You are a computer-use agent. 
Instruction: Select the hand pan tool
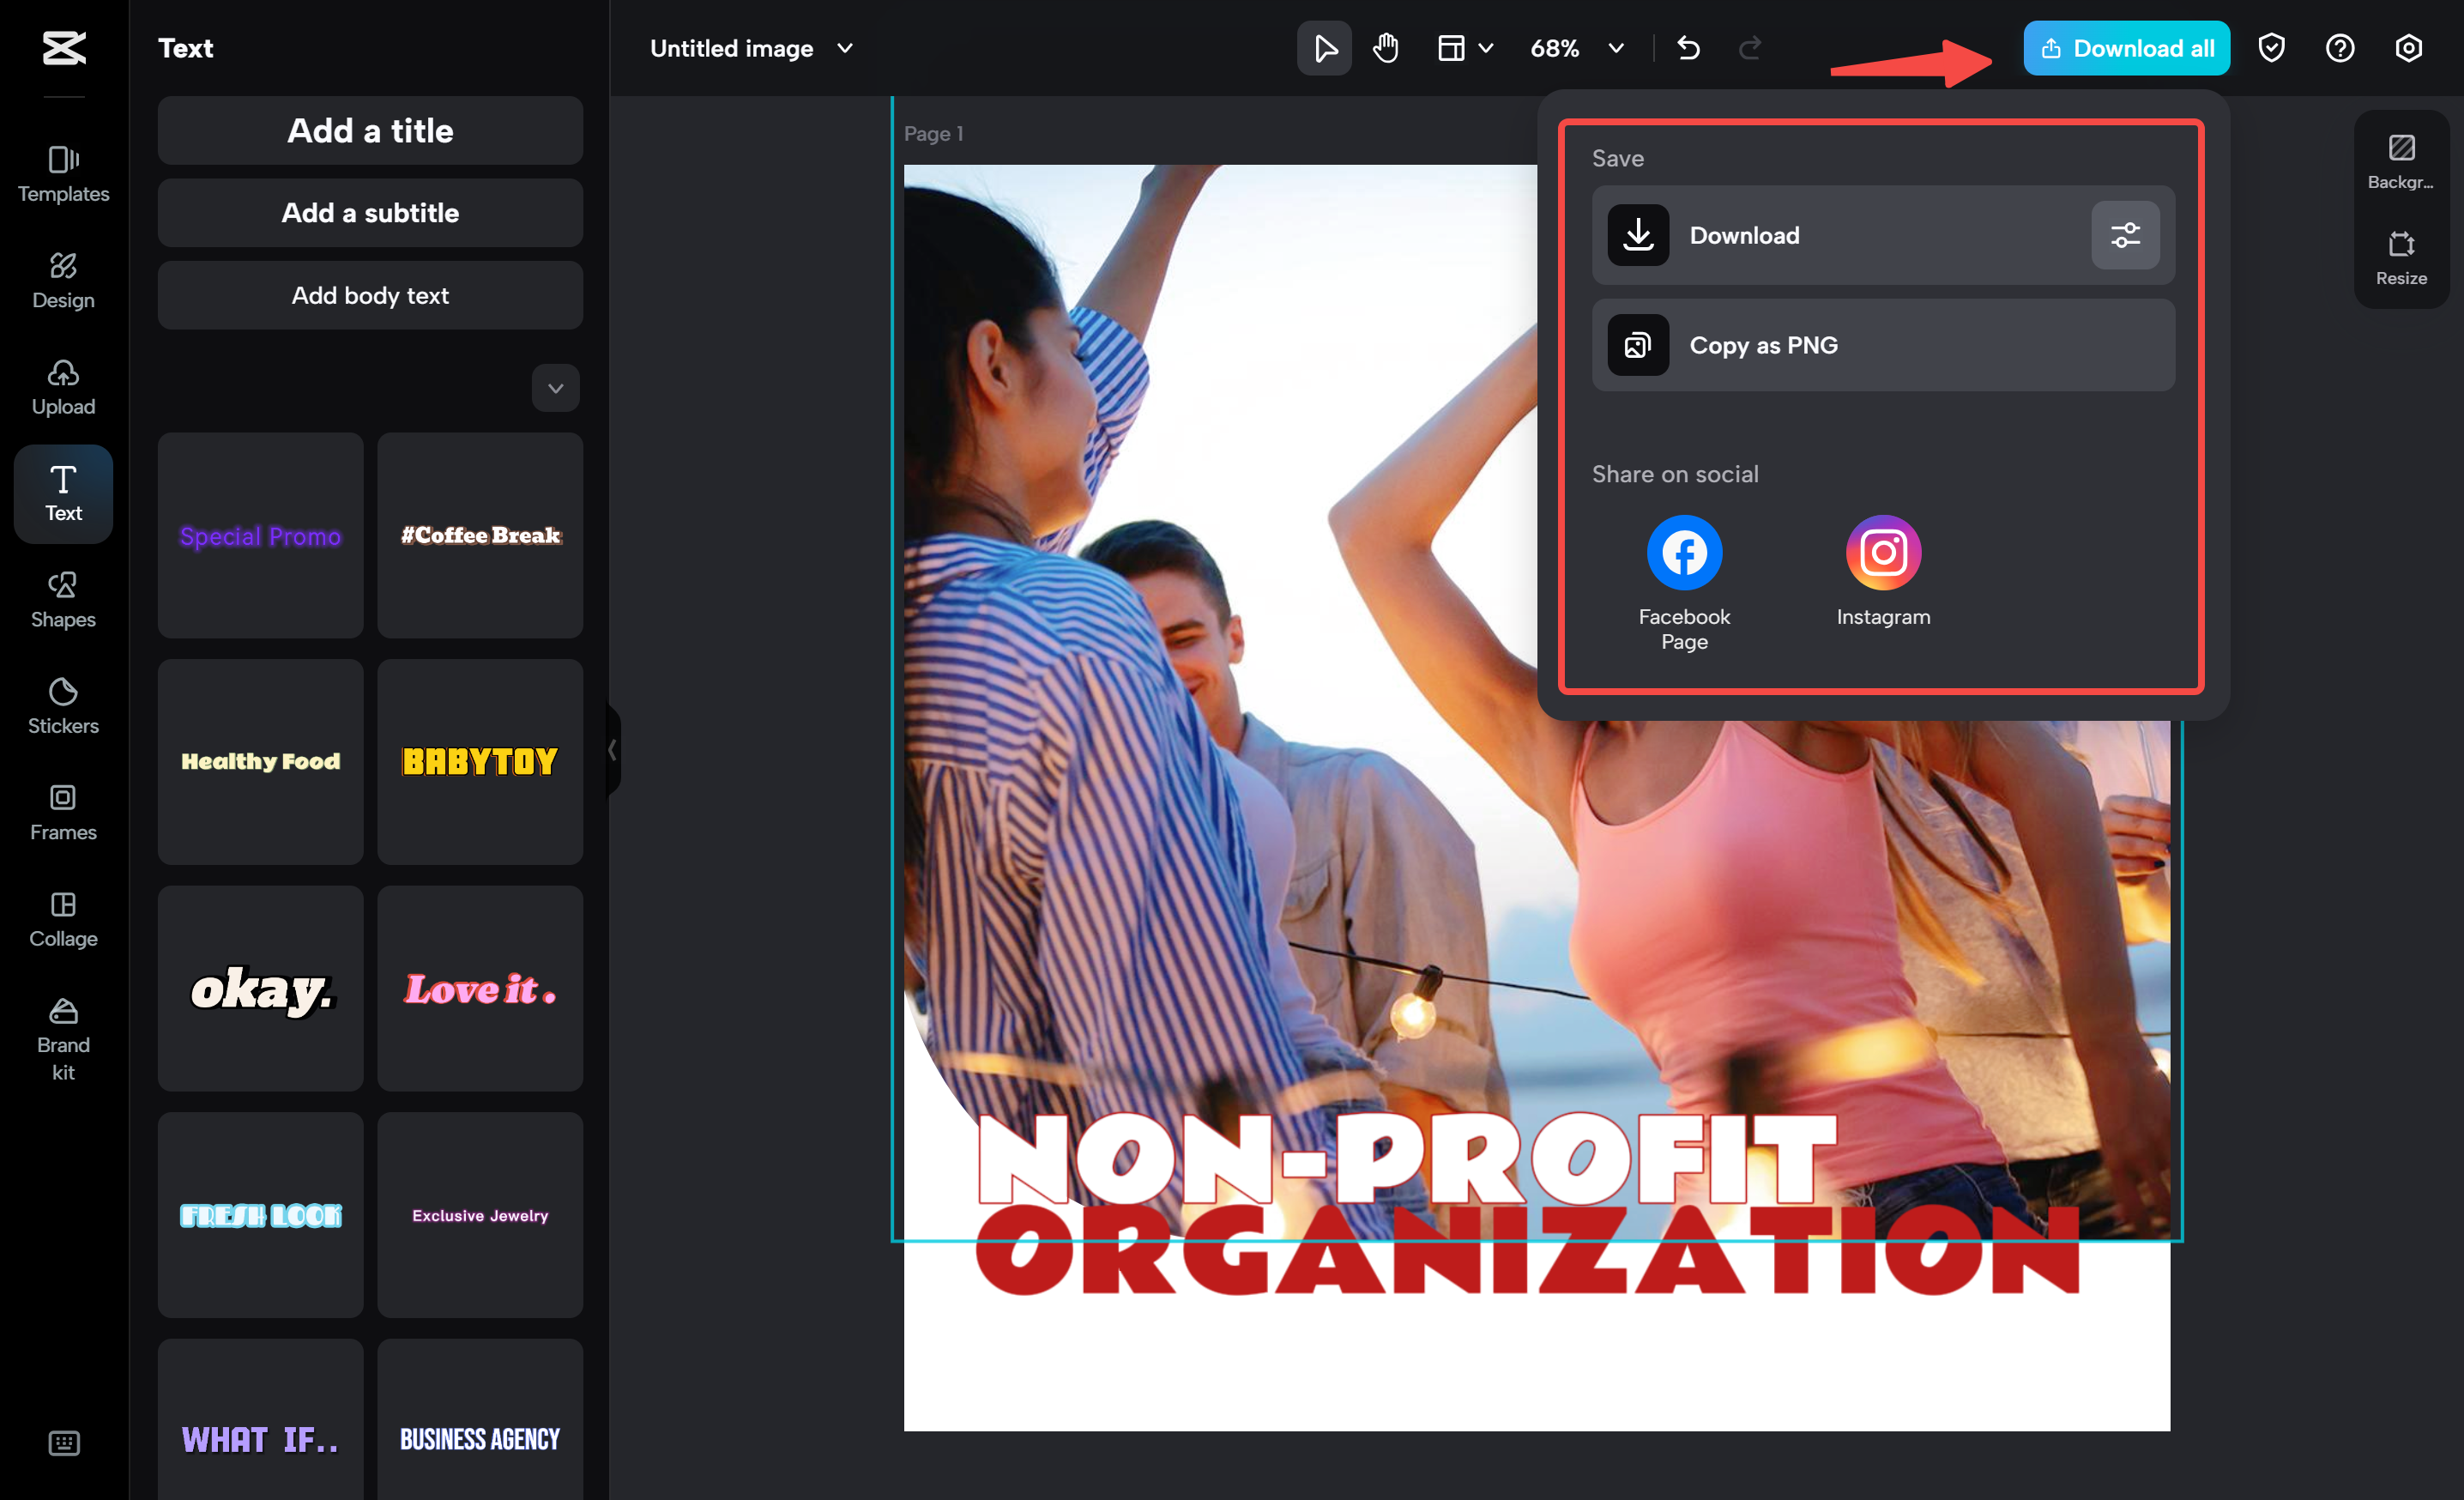click(1385, 48)
